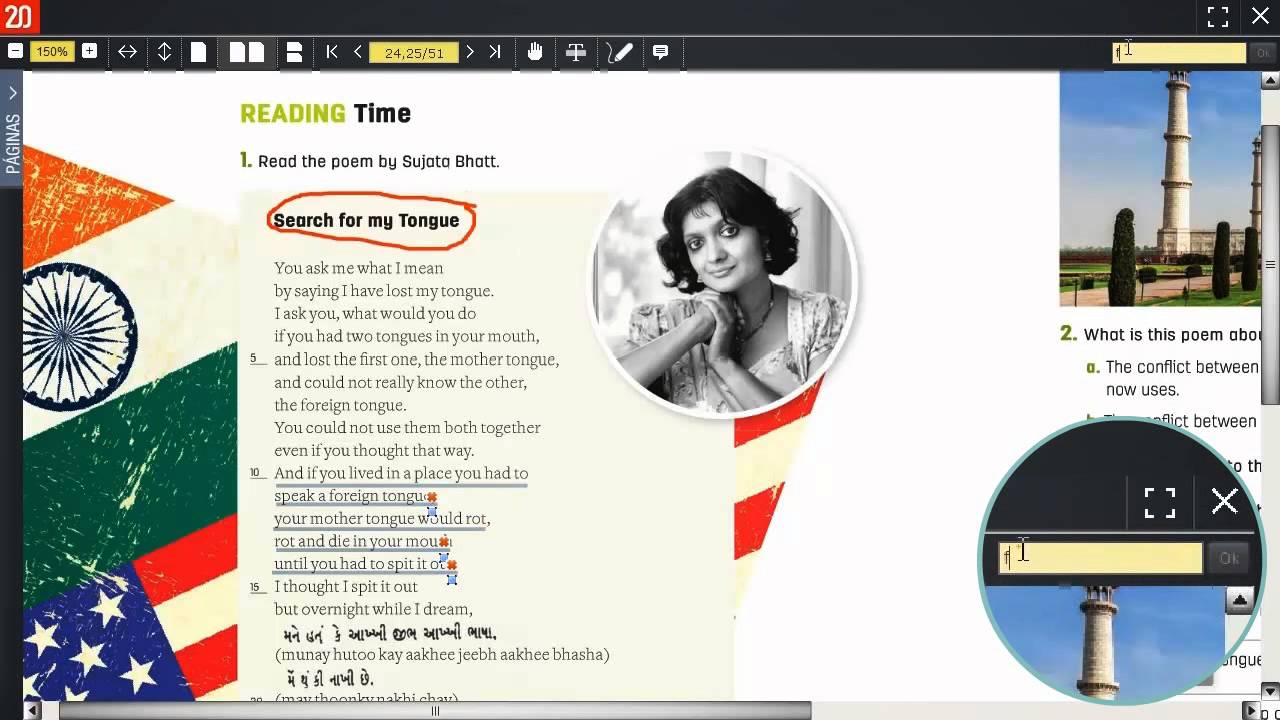
Task: Select the continuous page layout icon
Action: tap(294, 52)
